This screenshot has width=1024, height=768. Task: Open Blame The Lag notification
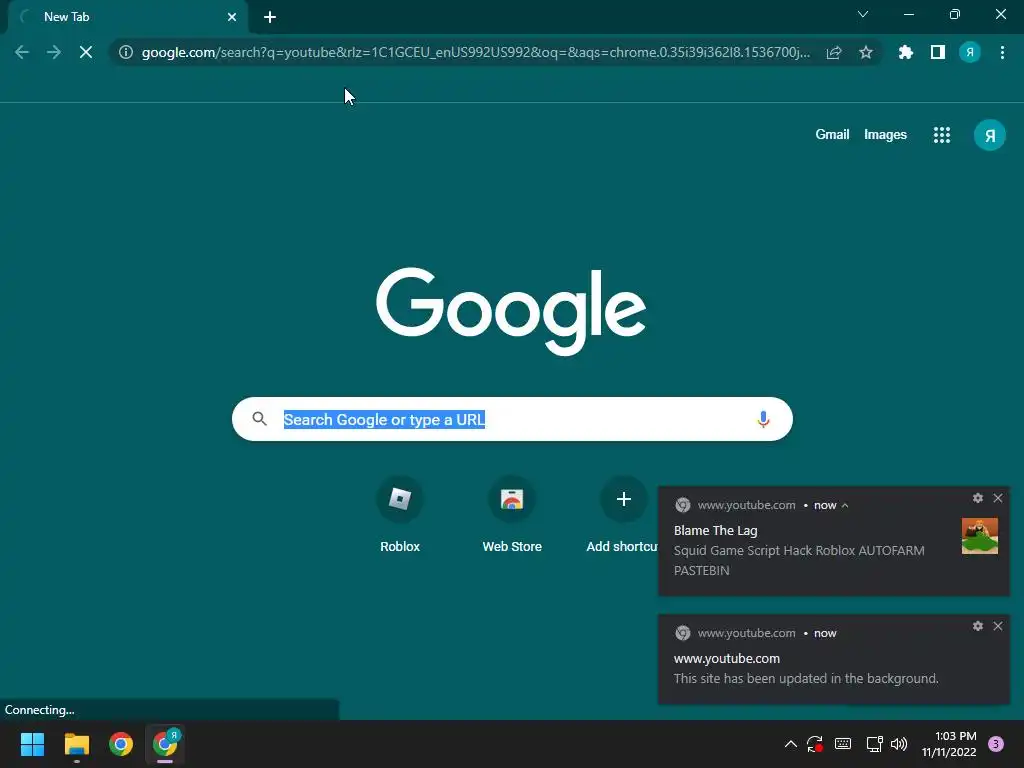tap(833, 541)
